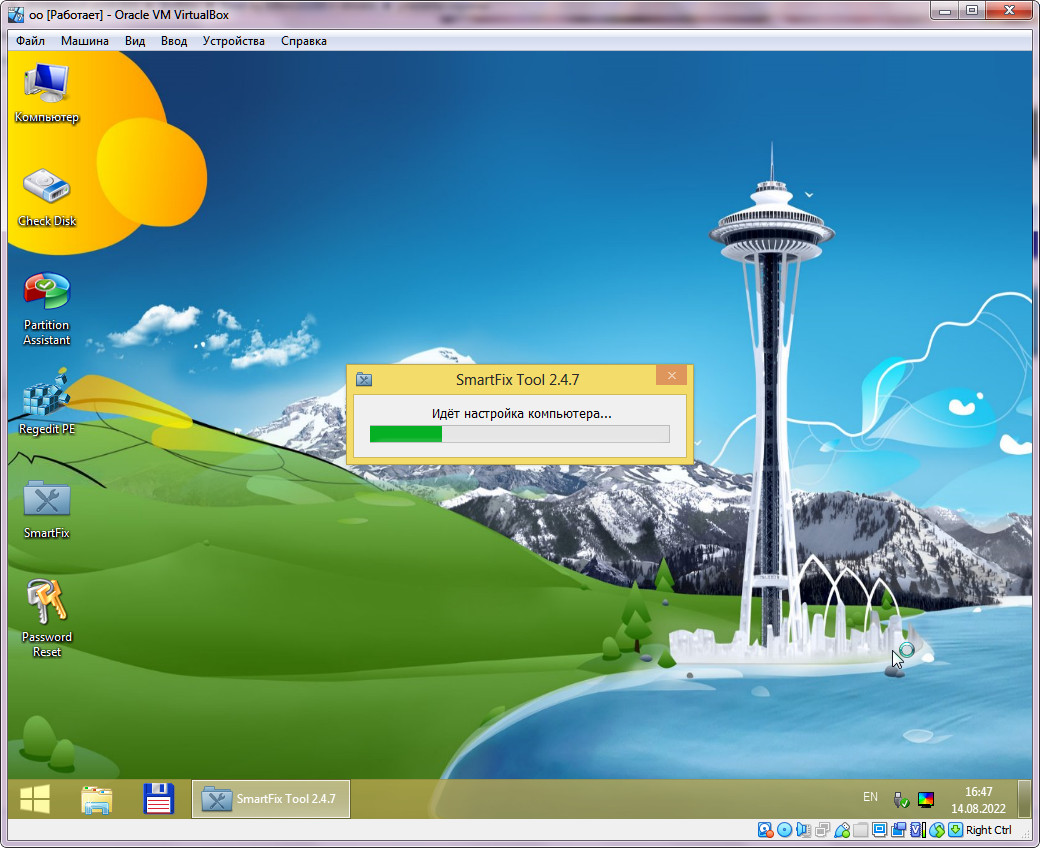Click the VirtualBox audio status icon

pos(804,830)
